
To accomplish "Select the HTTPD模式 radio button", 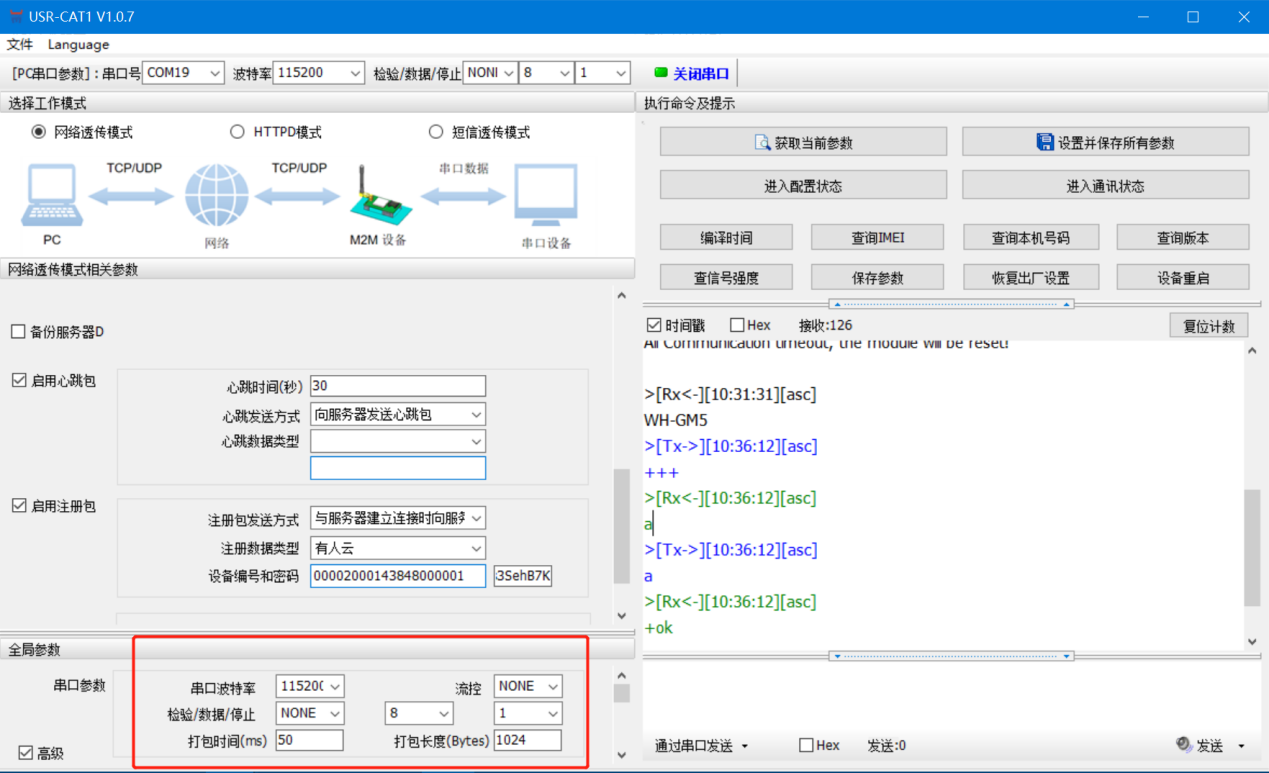I will [x=237, y=132].
